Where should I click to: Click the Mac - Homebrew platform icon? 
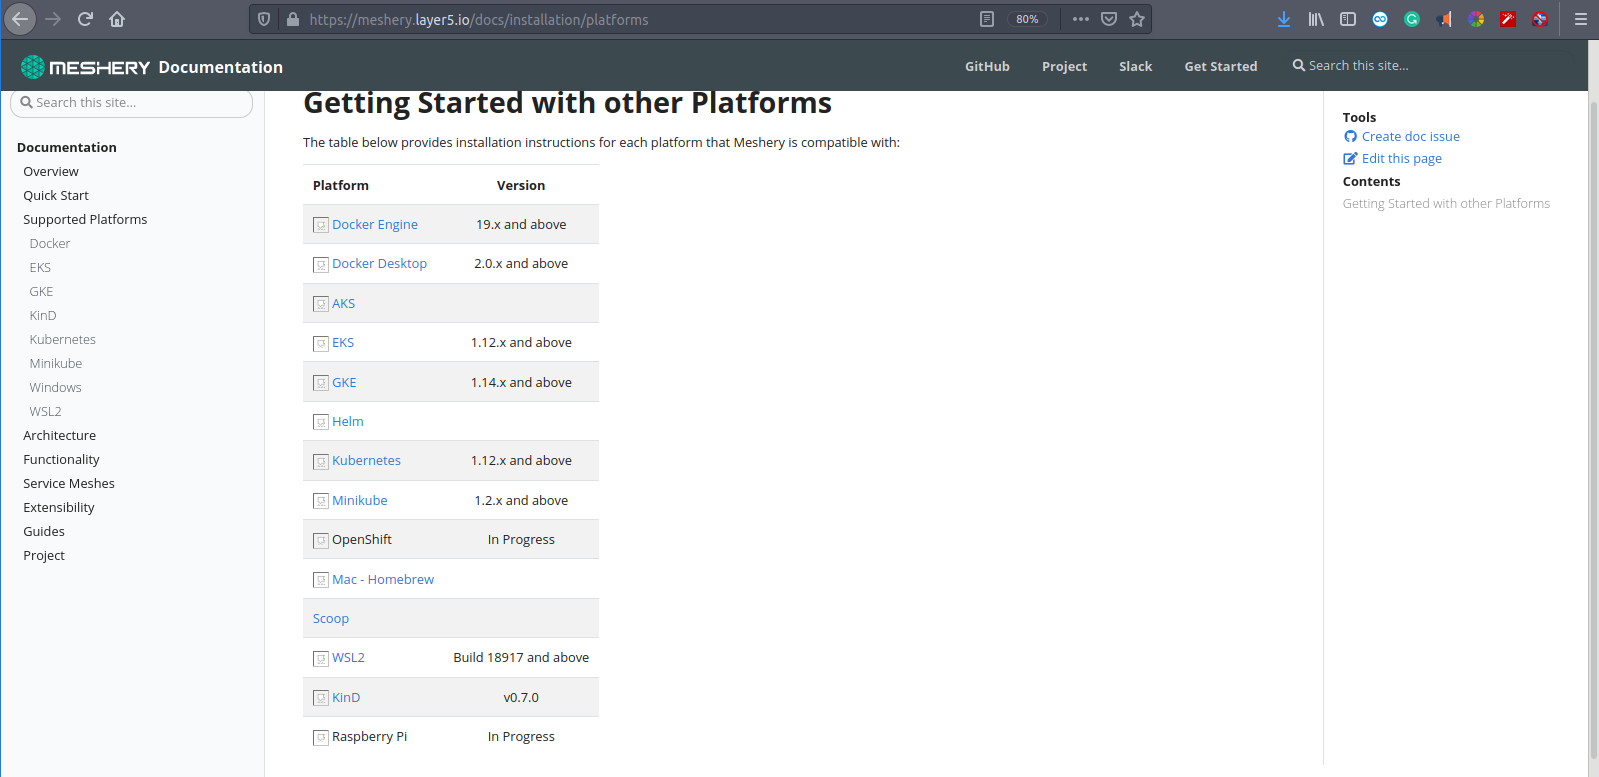(x=321, y=580)
